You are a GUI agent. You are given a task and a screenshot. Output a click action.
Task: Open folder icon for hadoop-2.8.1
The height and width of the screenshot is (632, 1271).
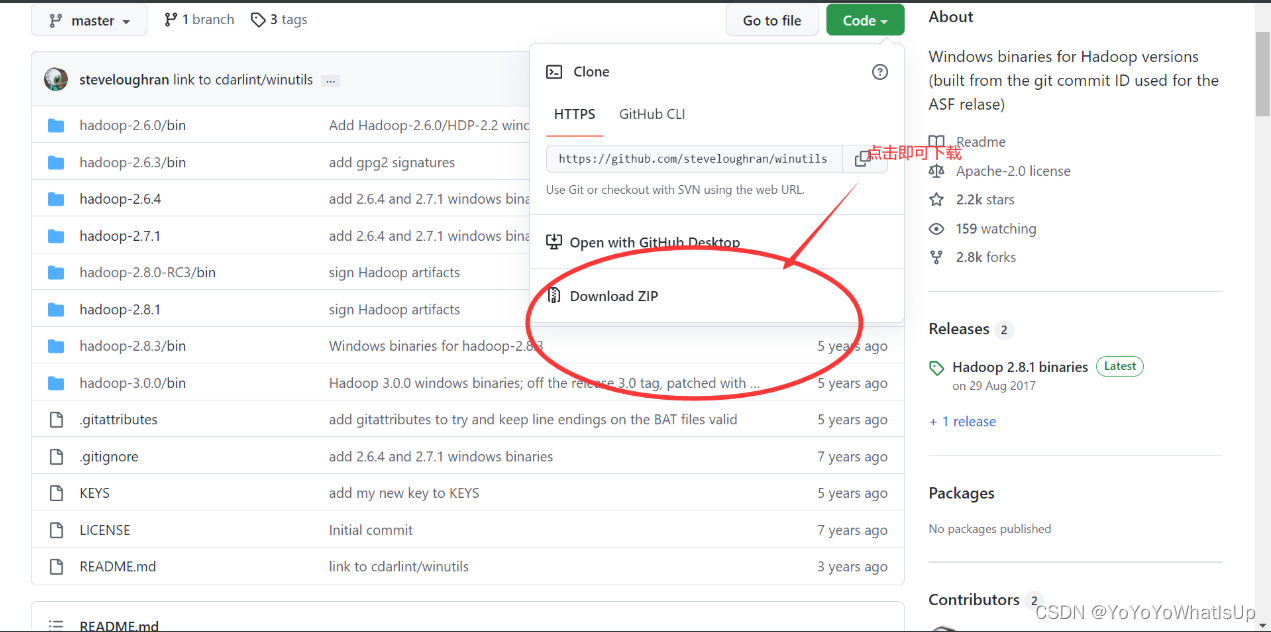coord(56,309)
